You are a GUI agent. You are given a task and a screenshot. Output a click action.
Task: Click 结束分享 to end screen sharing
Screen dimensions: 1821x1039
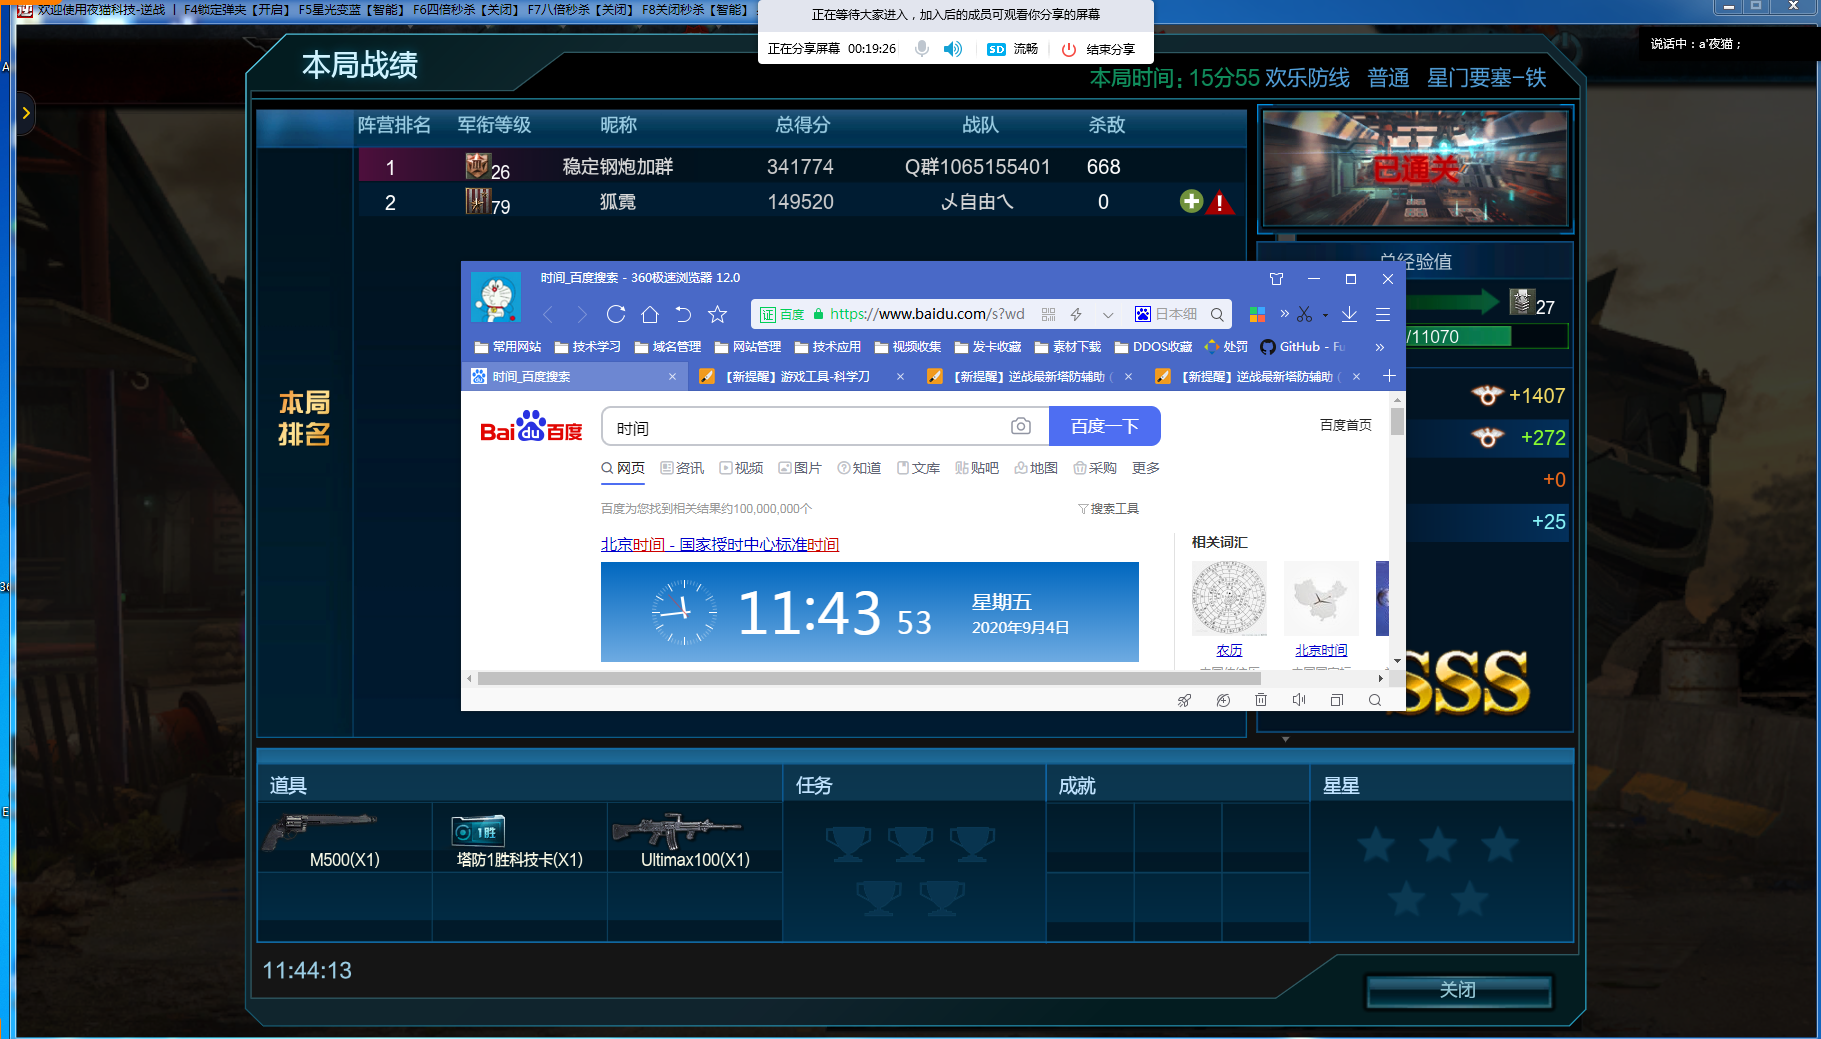[x=1098, y=49]
